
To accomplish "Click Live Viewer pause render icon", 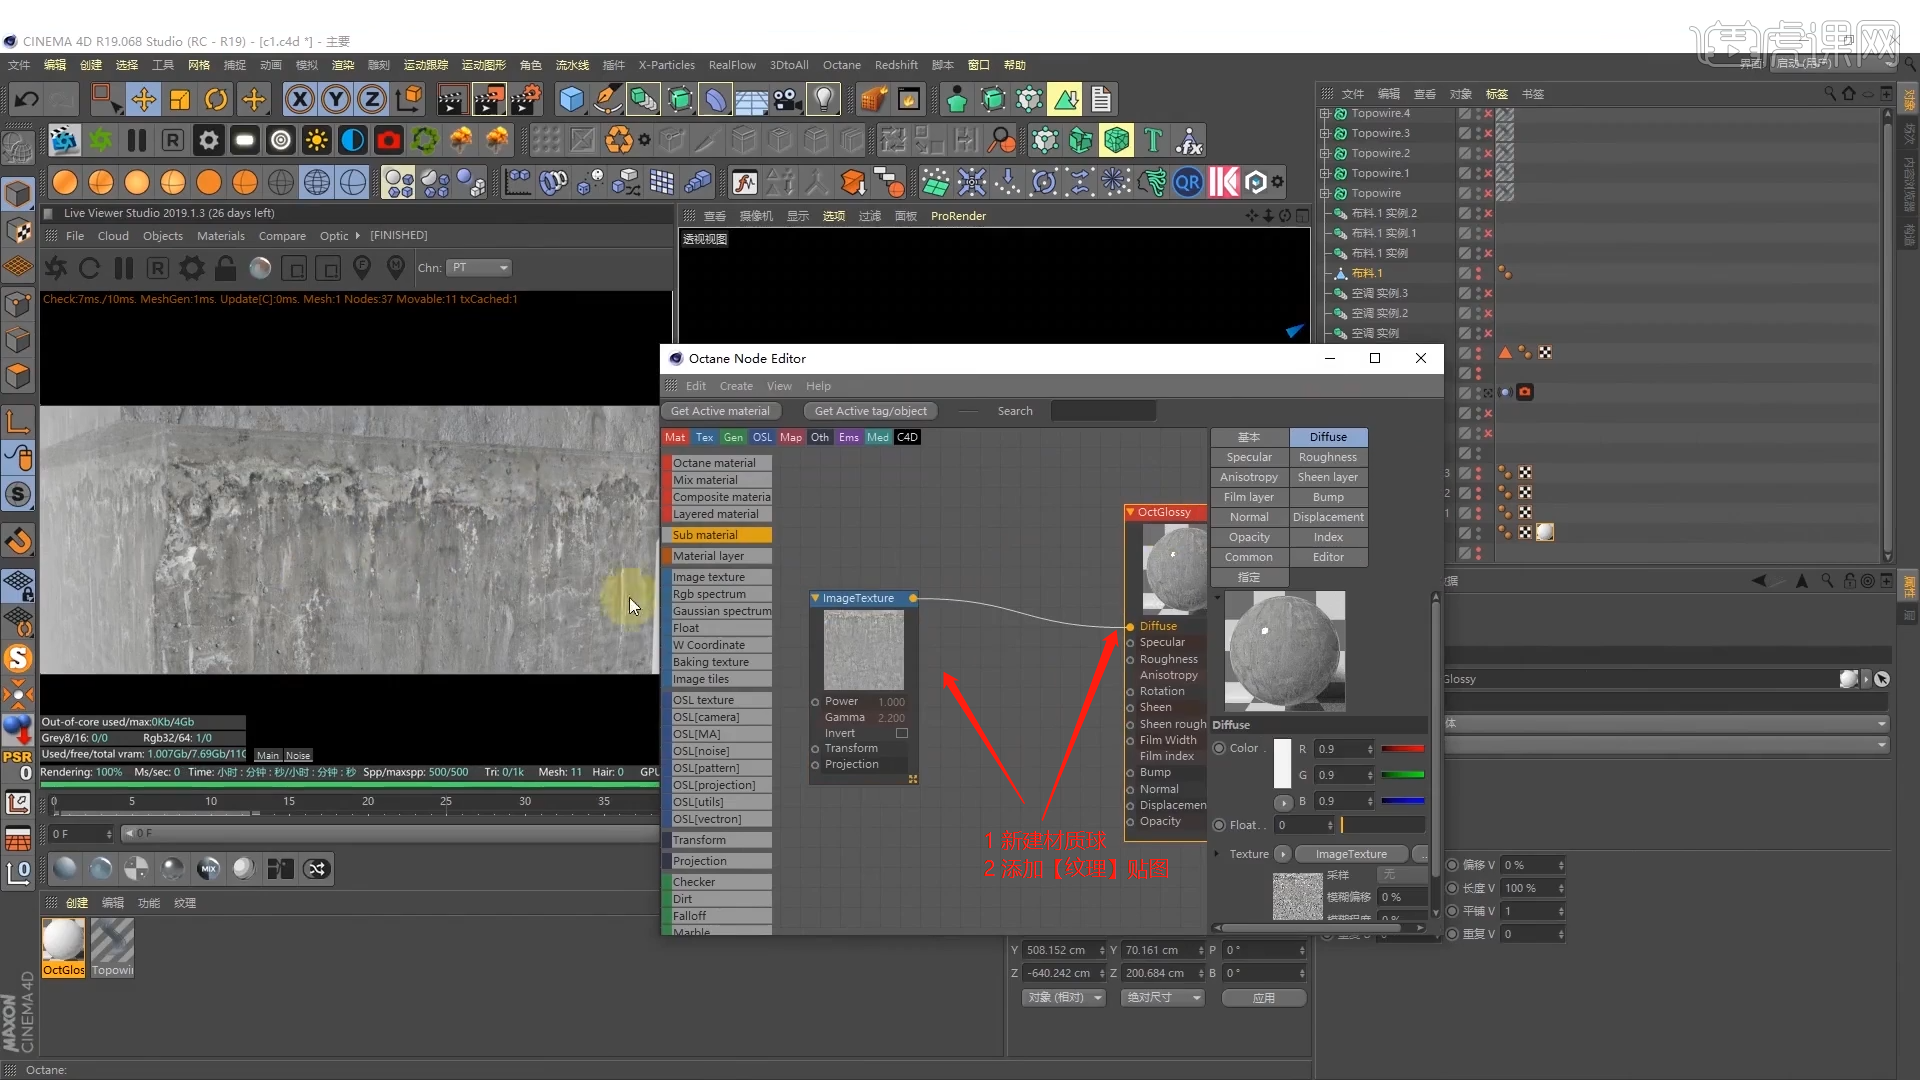I will [x=124, y=268].
